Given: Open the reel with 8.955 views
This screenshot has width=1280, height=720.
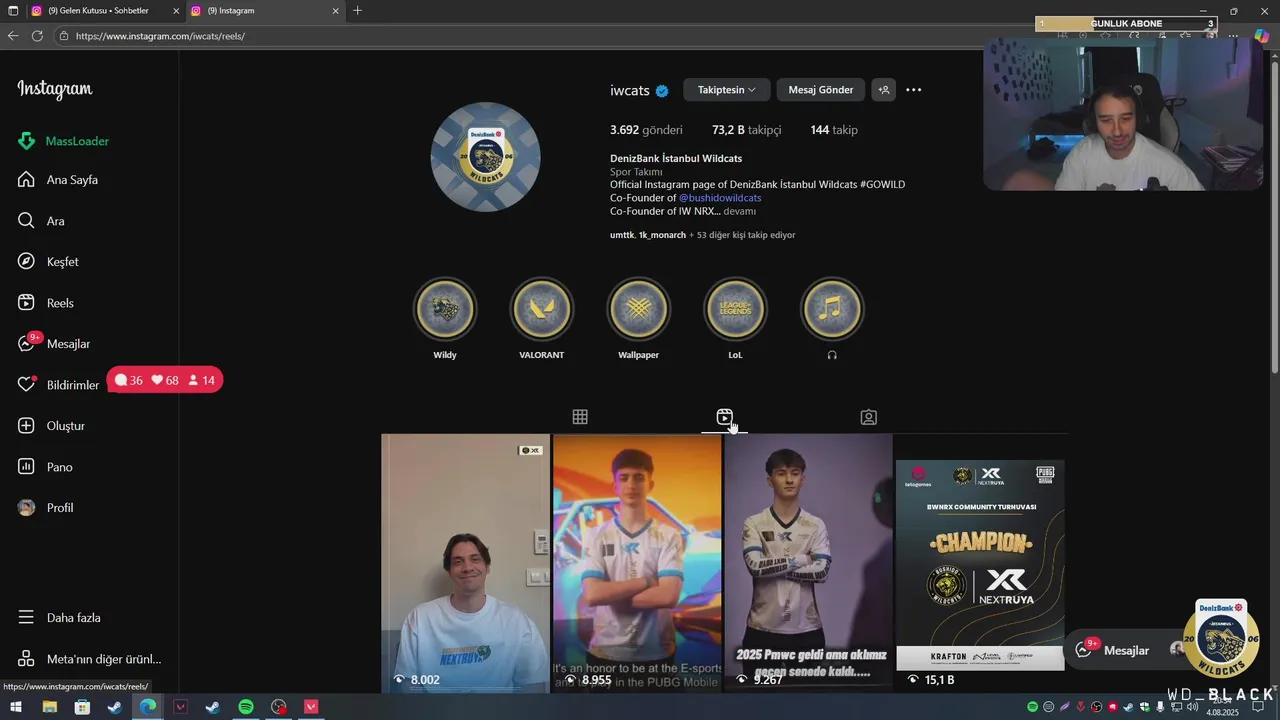Looking at the screenshot, I should [637, 563].
